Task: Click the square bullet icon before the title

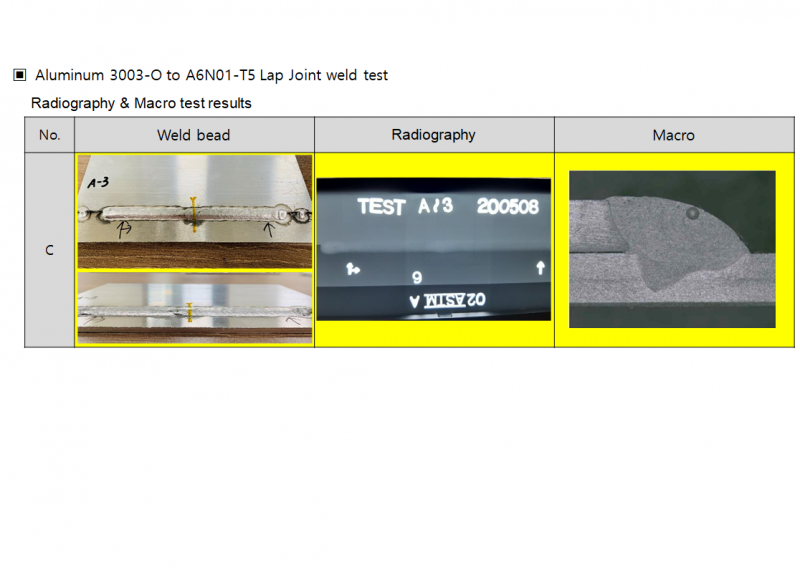Action: (19, 75)
